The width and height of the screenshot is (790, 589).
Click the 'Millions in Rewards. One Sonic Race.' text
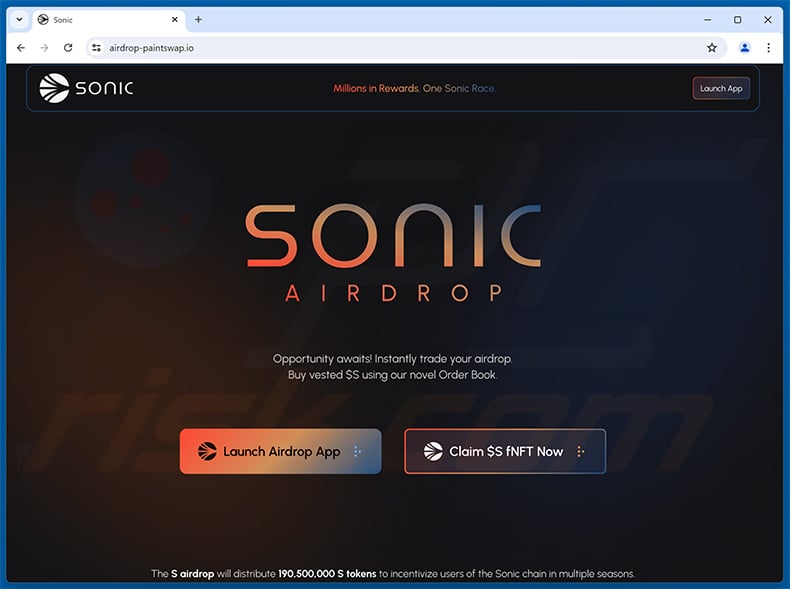pos(414,88)
